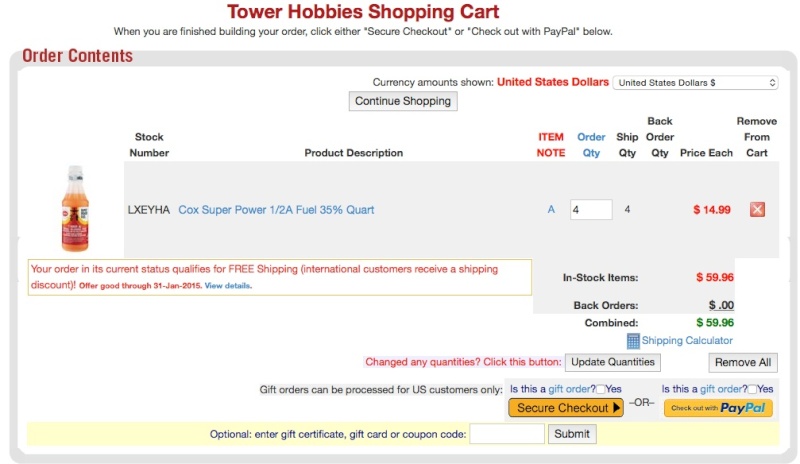Click the Order Qty column header
This screenshot has width=800, height=464.
[x=591, y=145]
